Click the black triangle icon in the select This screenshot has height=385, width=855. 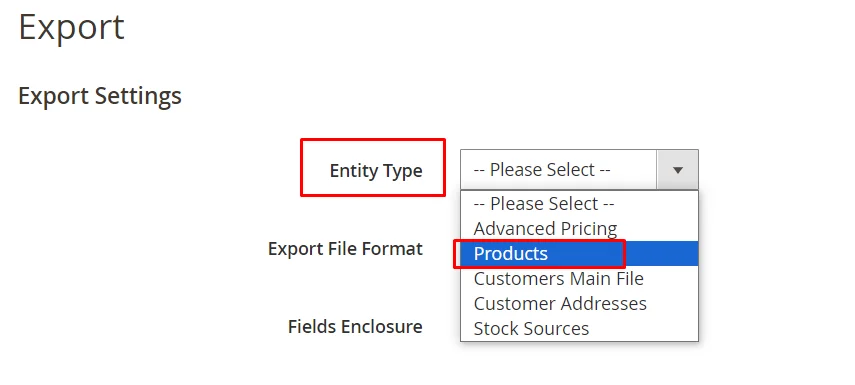[x=678, y=170]
